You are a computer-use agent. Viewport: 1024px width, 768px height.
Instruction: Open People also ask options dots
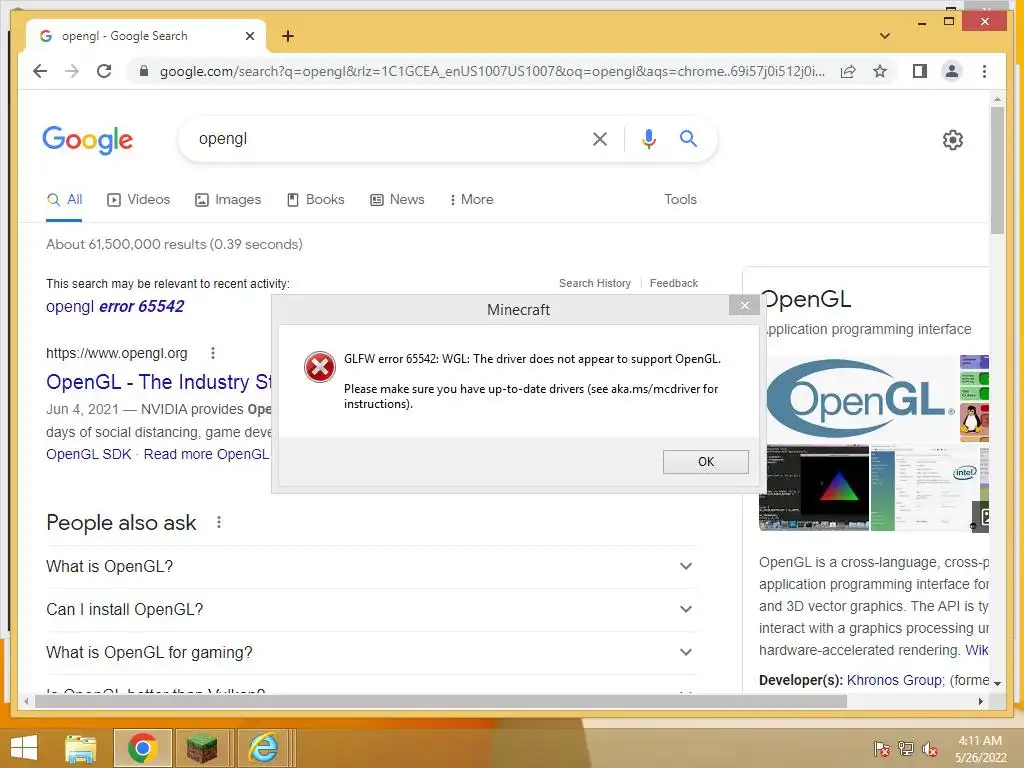click(219, 522)
